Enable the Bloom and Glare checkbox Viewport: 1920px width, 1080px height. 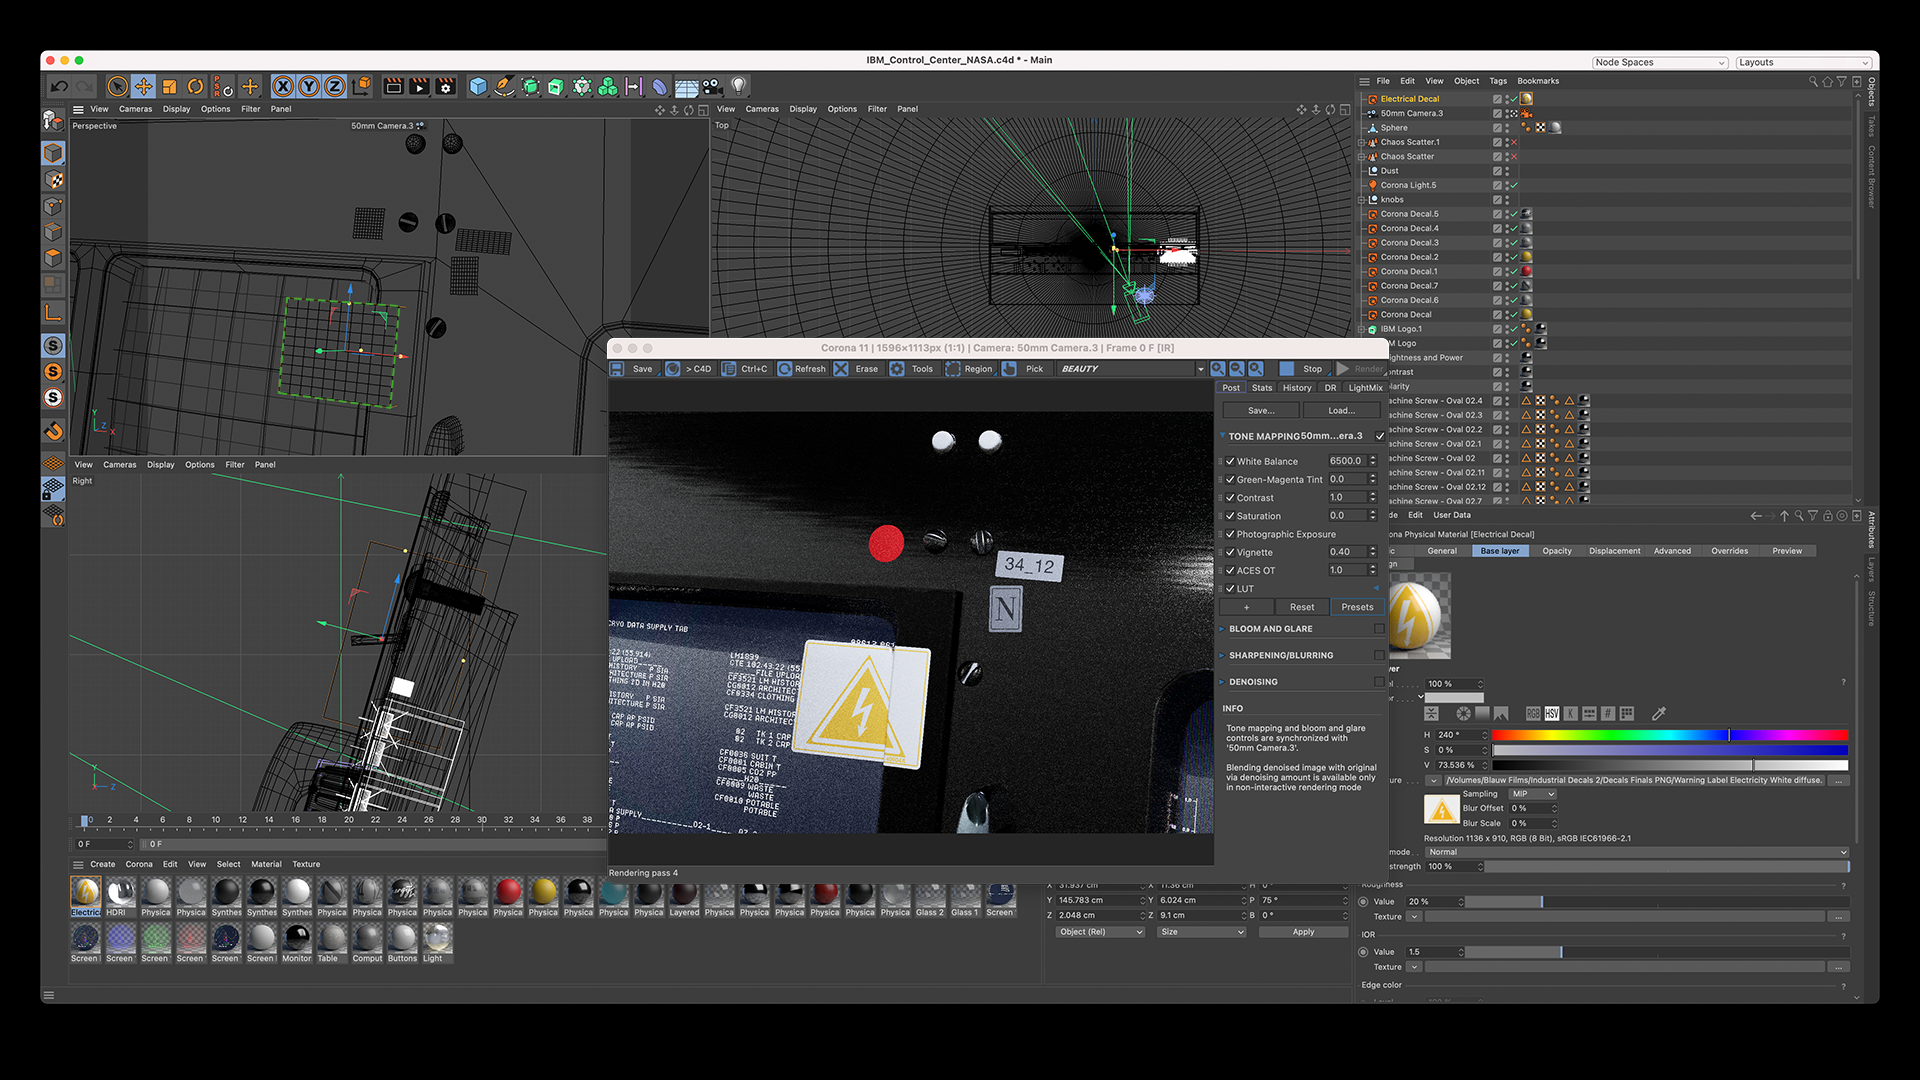[x=1379, y=629]
